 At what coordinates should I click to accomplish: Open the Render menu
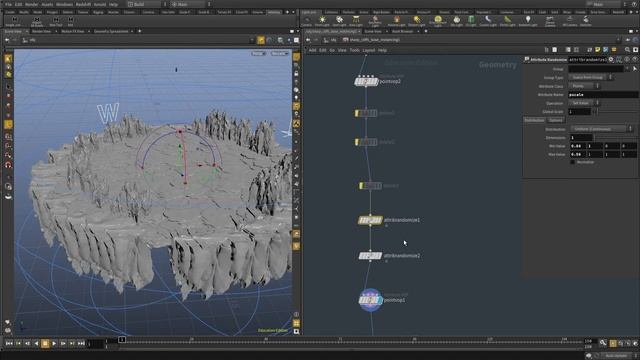pos(31,4)
